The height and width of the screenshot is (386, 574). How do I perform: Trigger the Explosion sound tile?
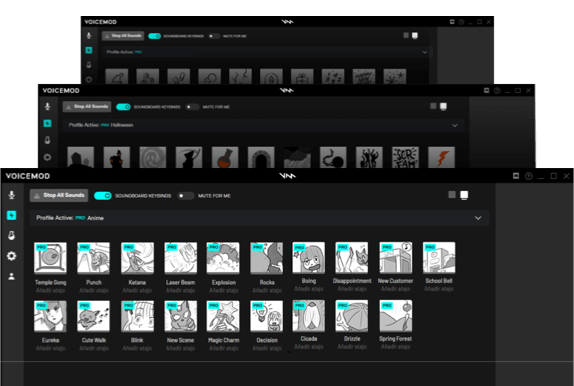click(223, 257)
